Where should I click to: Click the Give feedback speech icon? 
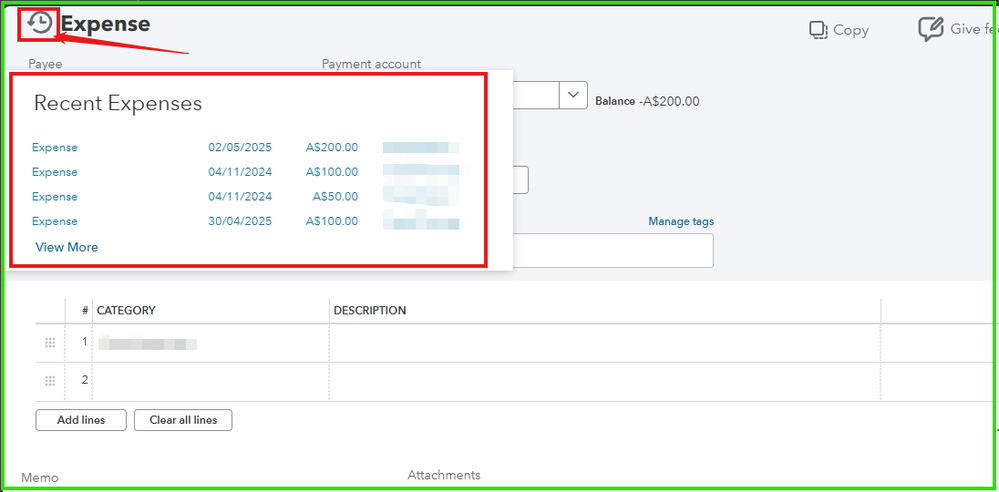(x=931, y=29)
